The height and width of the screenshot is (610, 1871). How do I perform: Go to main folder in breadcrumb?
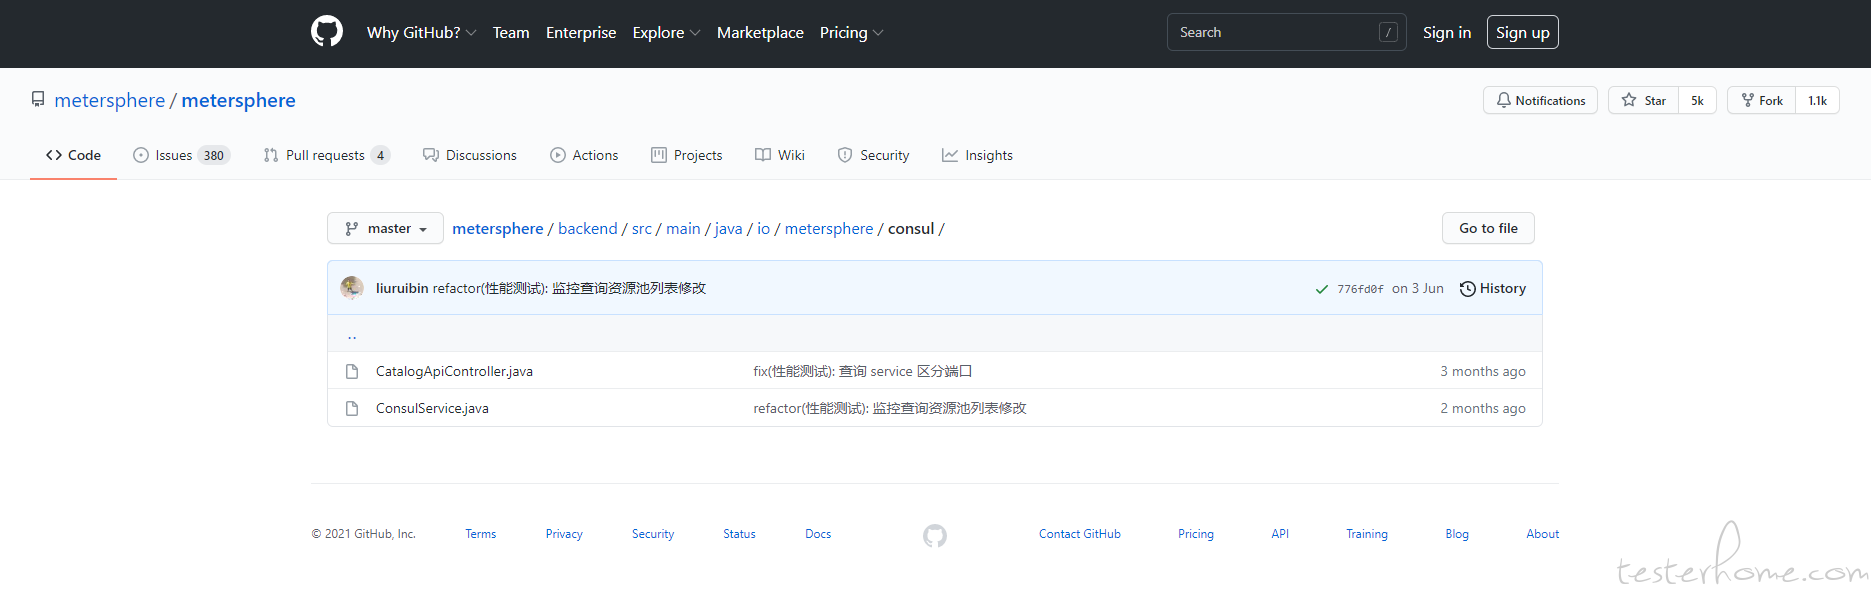(x=683, y=228)
